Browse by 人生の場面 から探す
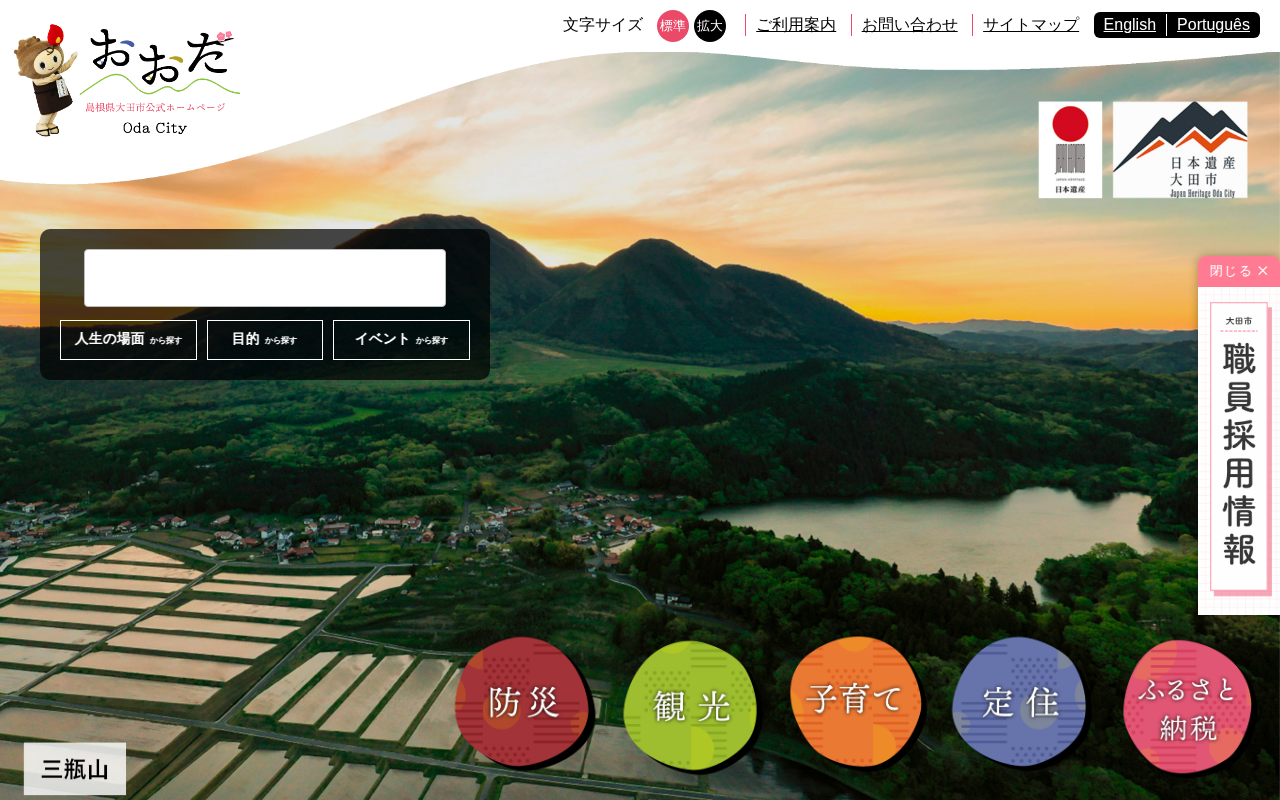Viewport: 1280px width, 800px height. [128, 340]
